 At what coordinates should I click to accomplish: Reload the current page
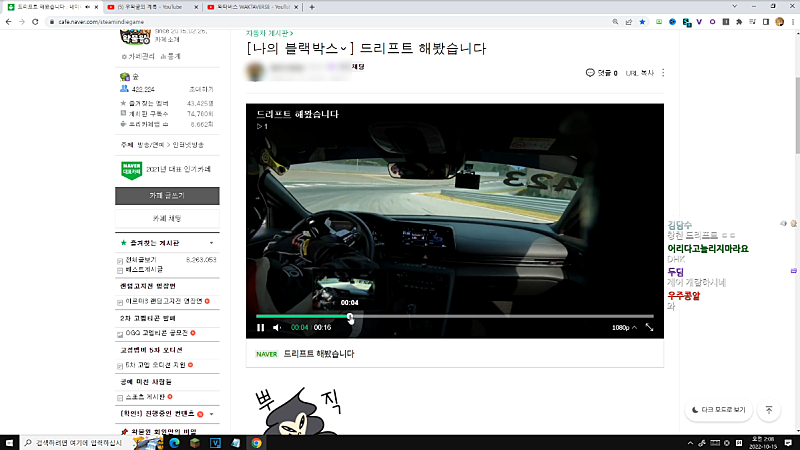coord(35,22)
